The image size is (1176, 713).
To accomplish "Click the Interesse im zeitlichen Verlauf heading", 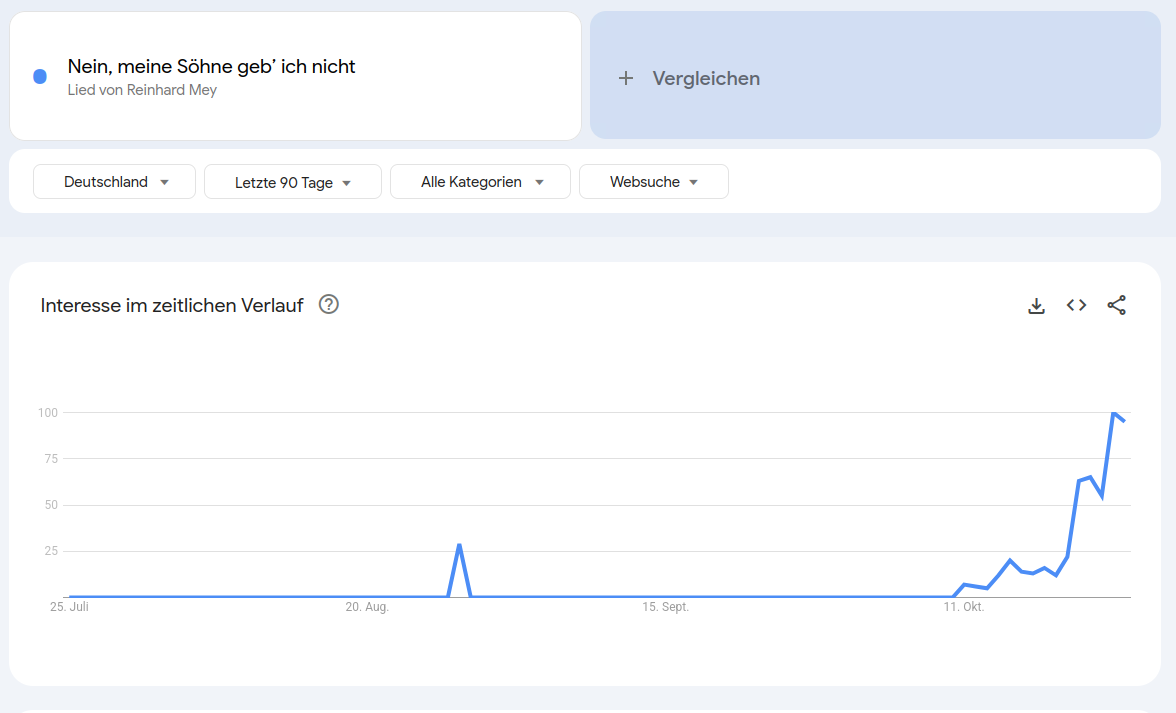I will (172, 306).
